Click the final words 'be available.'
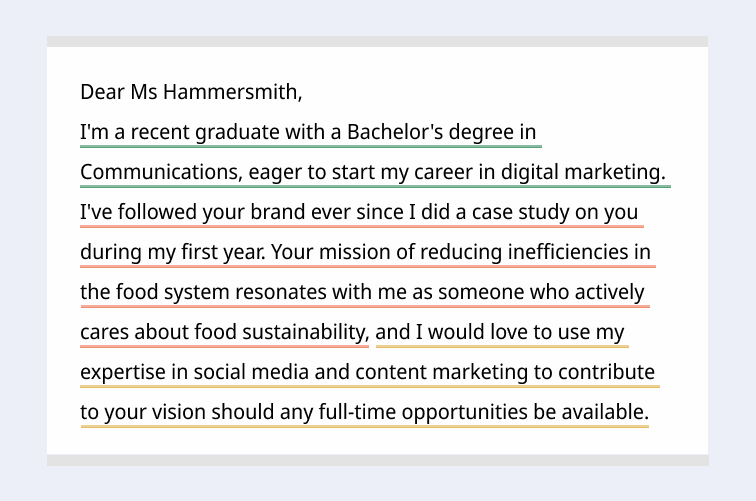This screenshot has height=501, width=756. pos(591,412)
